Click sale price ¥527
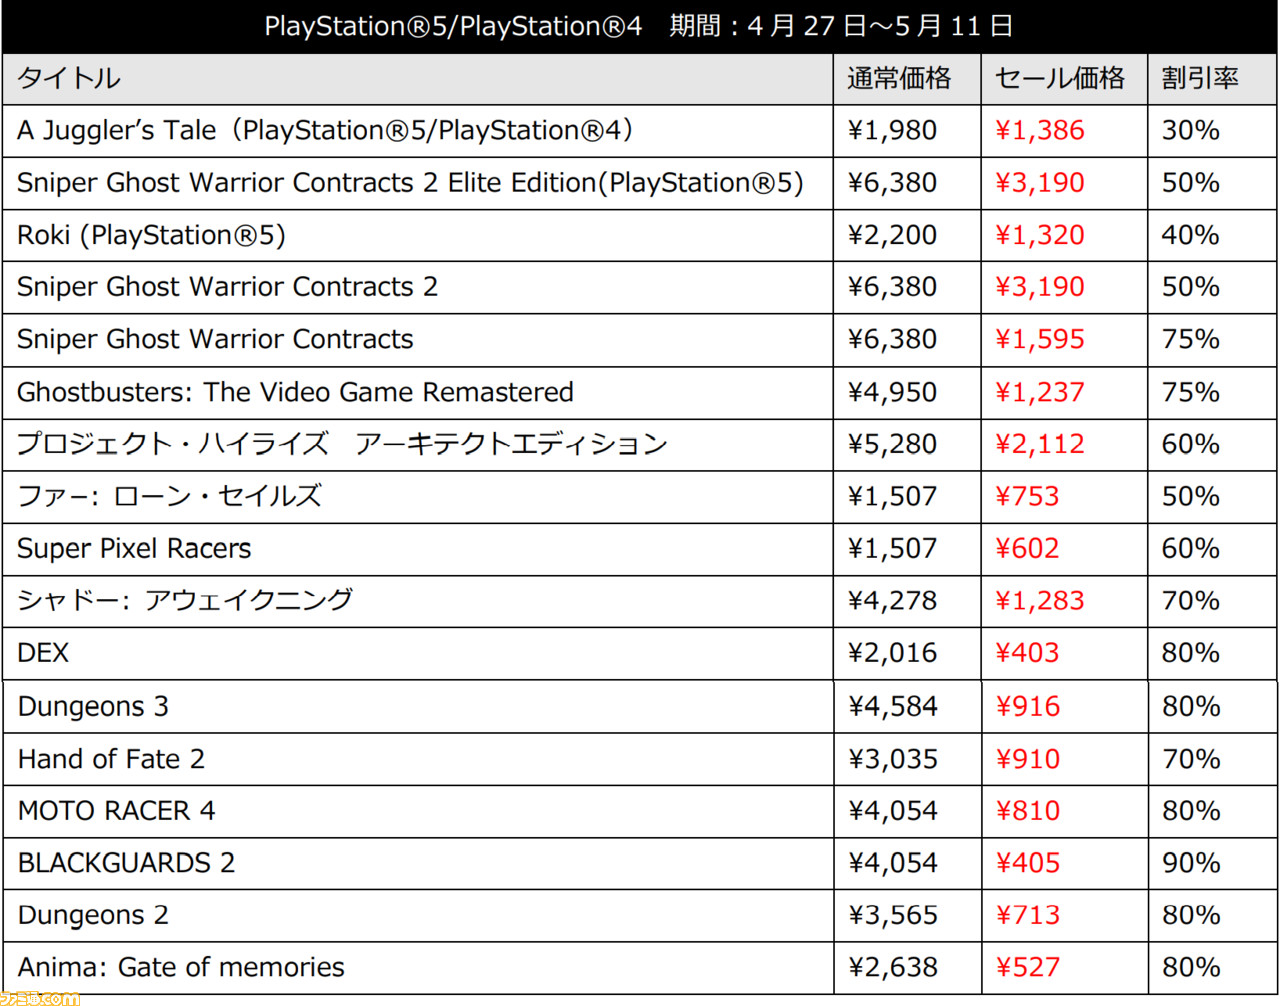 click(1027, 967)
